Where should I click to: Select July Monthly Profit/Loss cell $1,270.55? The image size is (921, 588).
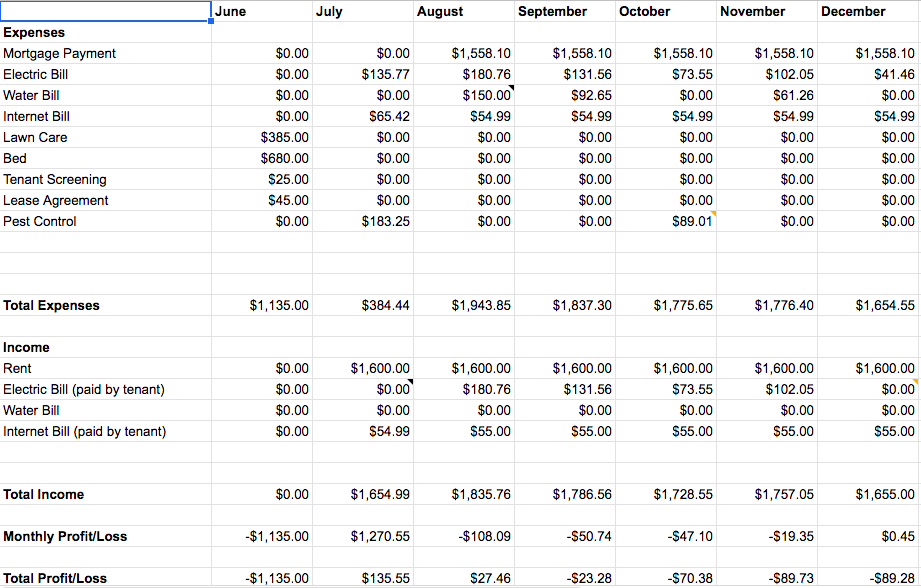pos(363,536)
